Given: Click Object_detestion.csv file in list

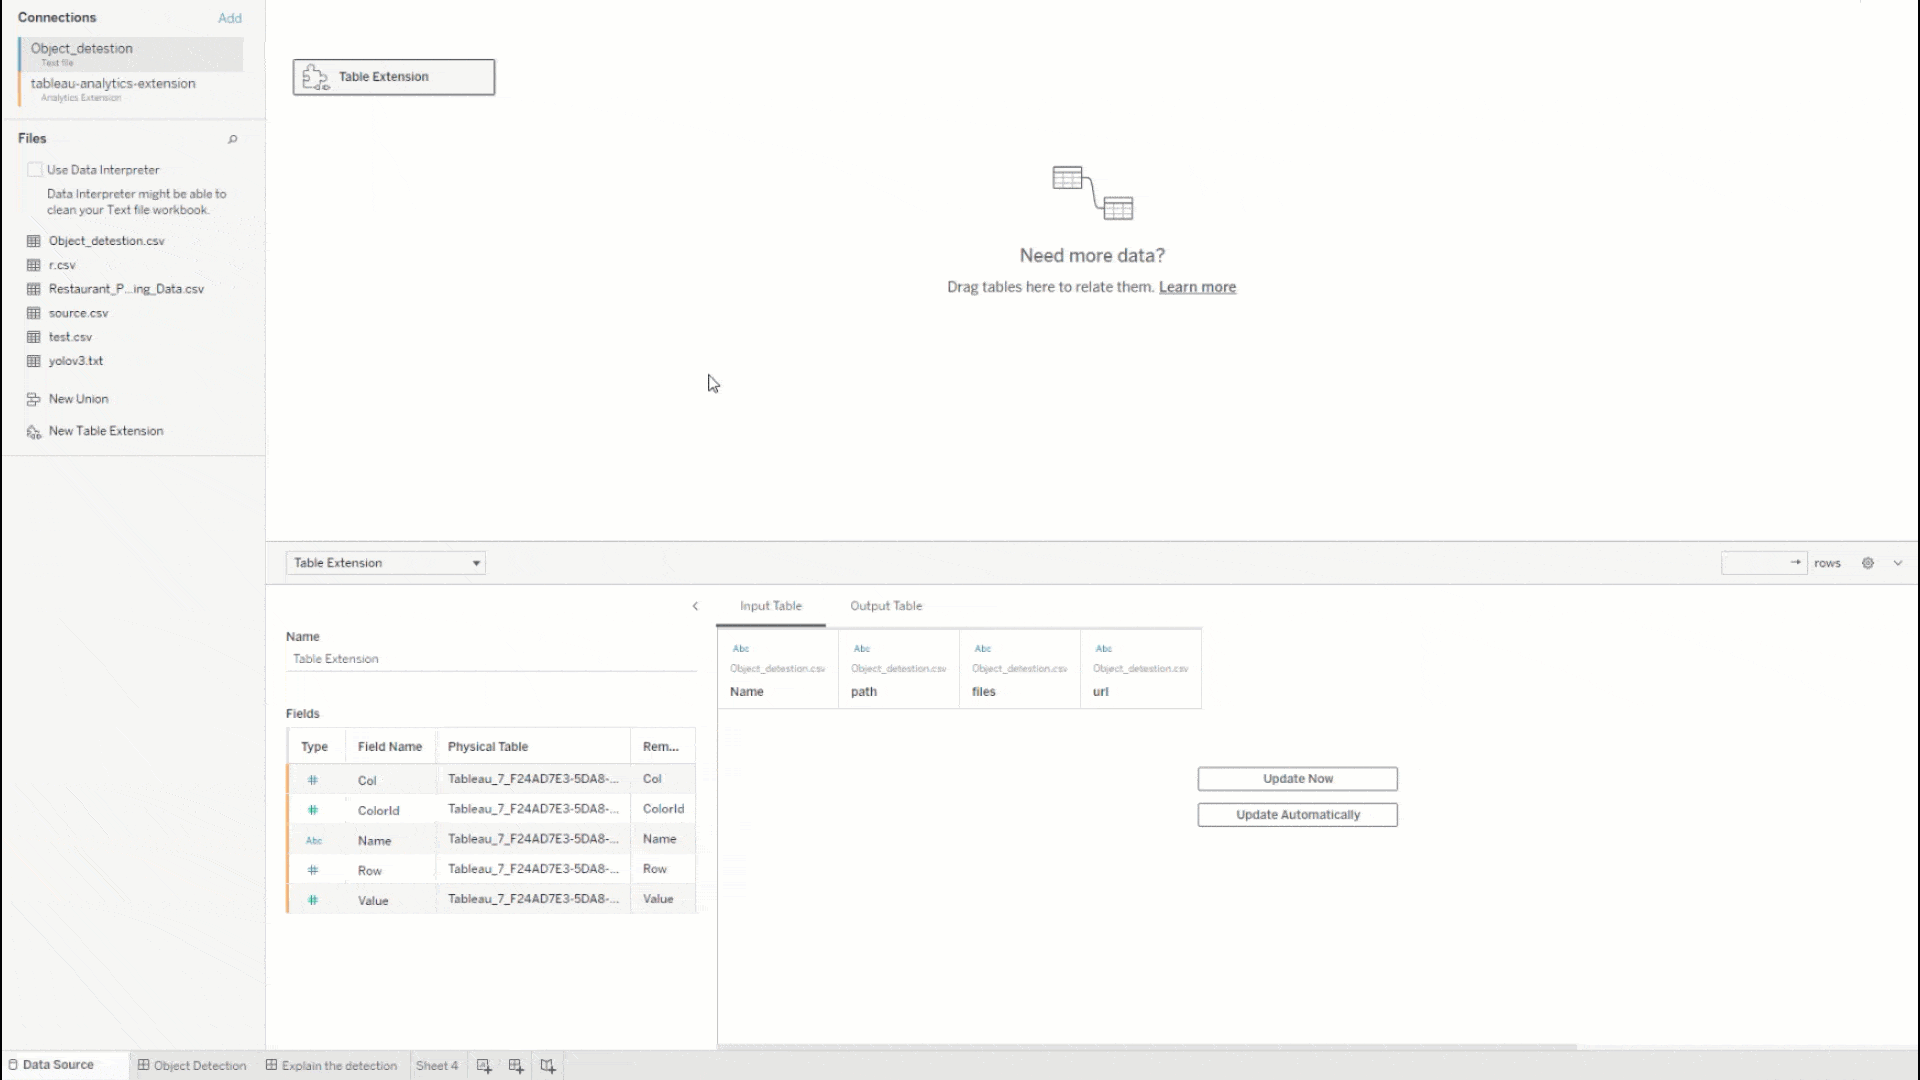Looking at the screenshot, I should point(107,240).
